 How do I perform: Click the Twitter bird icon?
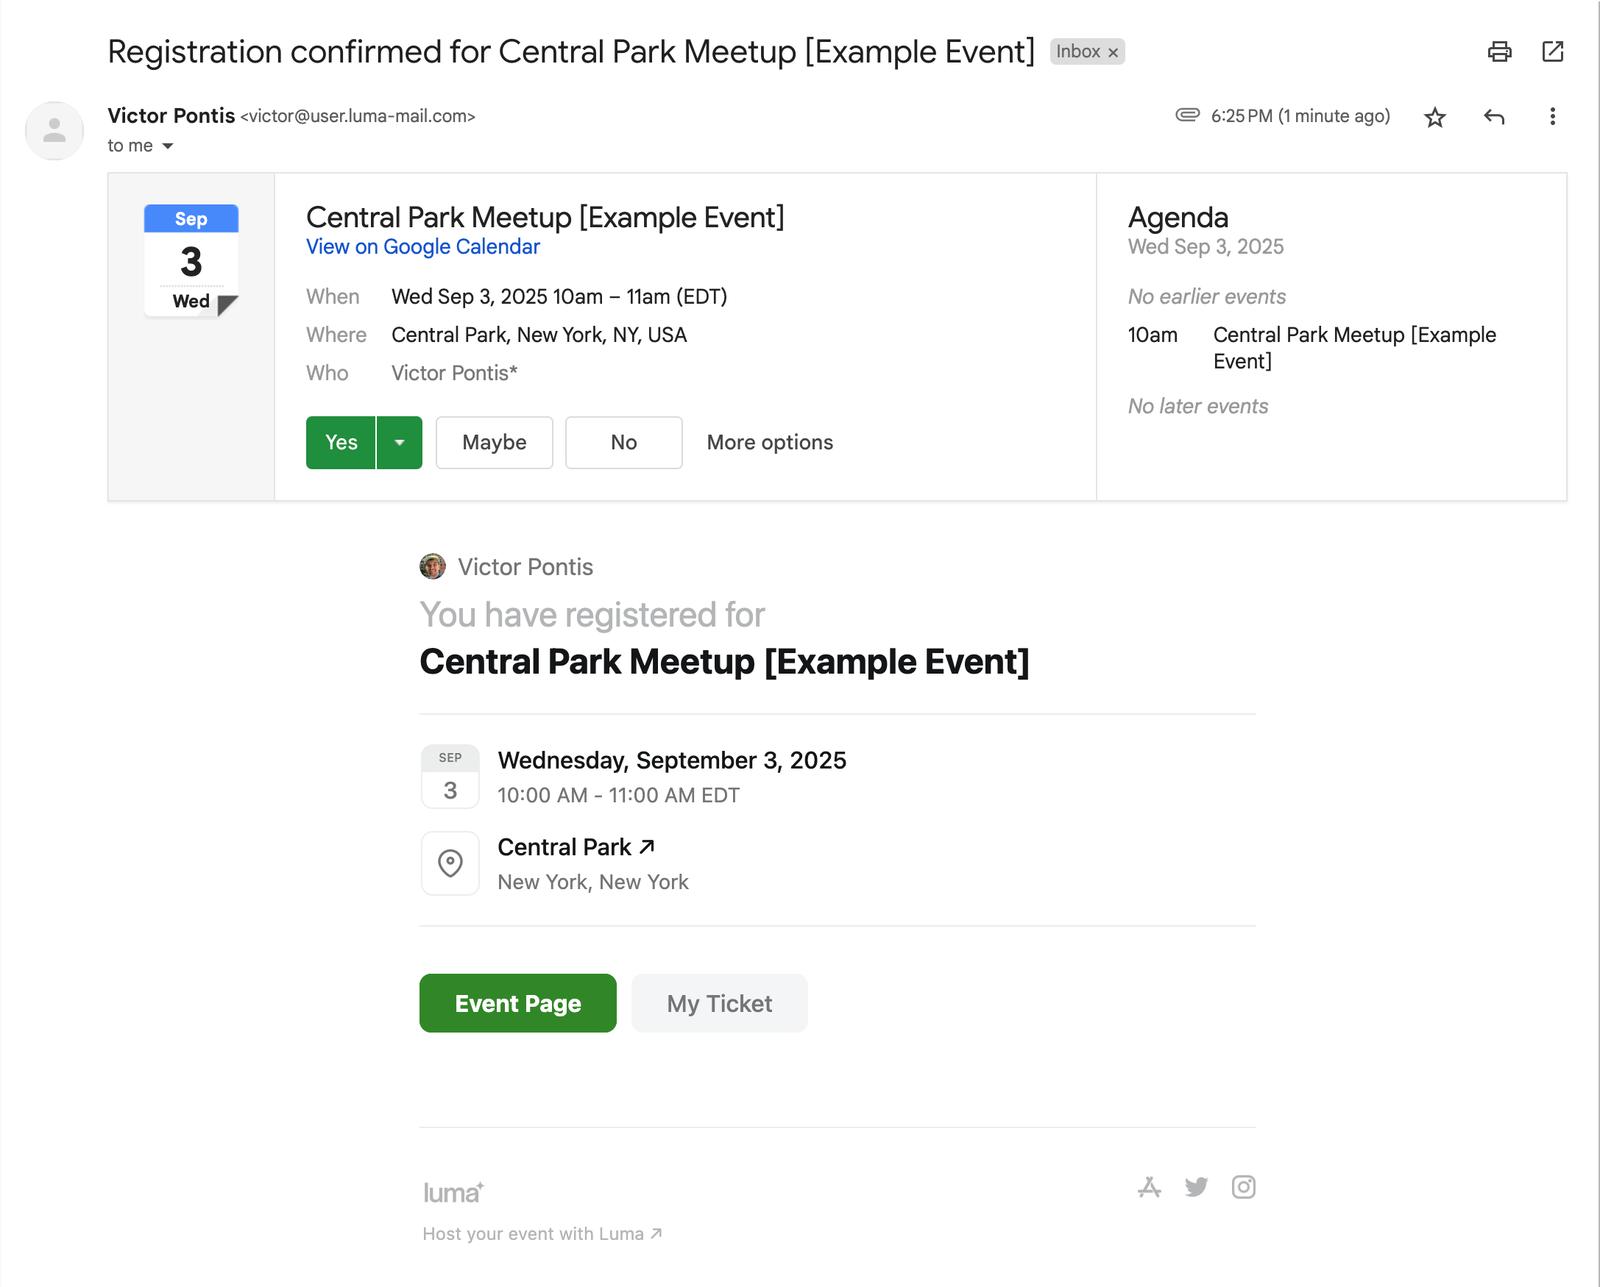1196,1187
